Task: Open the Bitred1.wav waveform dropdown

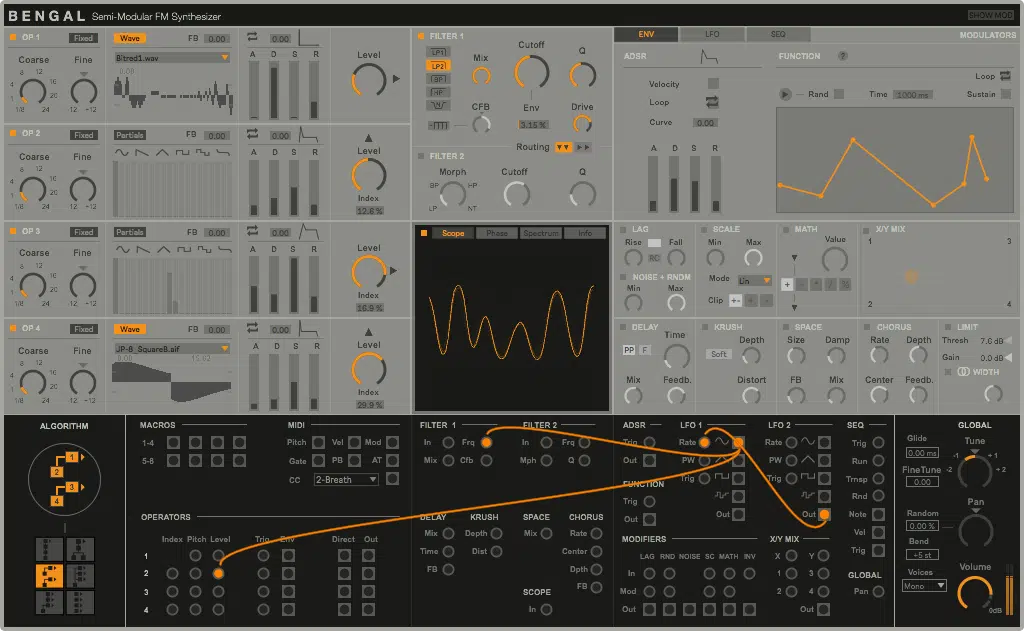Action: coord(172,57)
